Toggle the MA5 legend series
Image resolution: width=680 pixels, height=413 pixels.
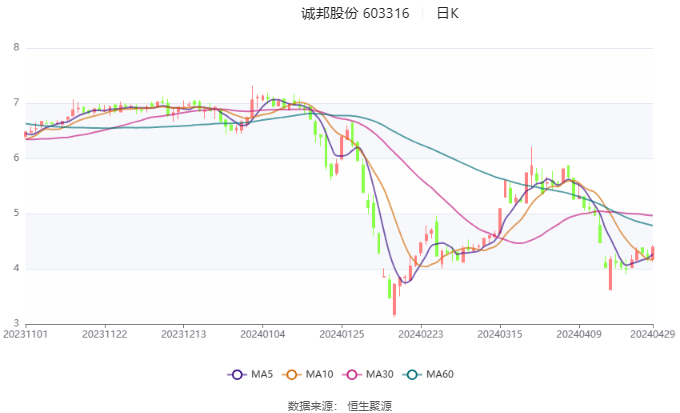(x=251, y=374)
